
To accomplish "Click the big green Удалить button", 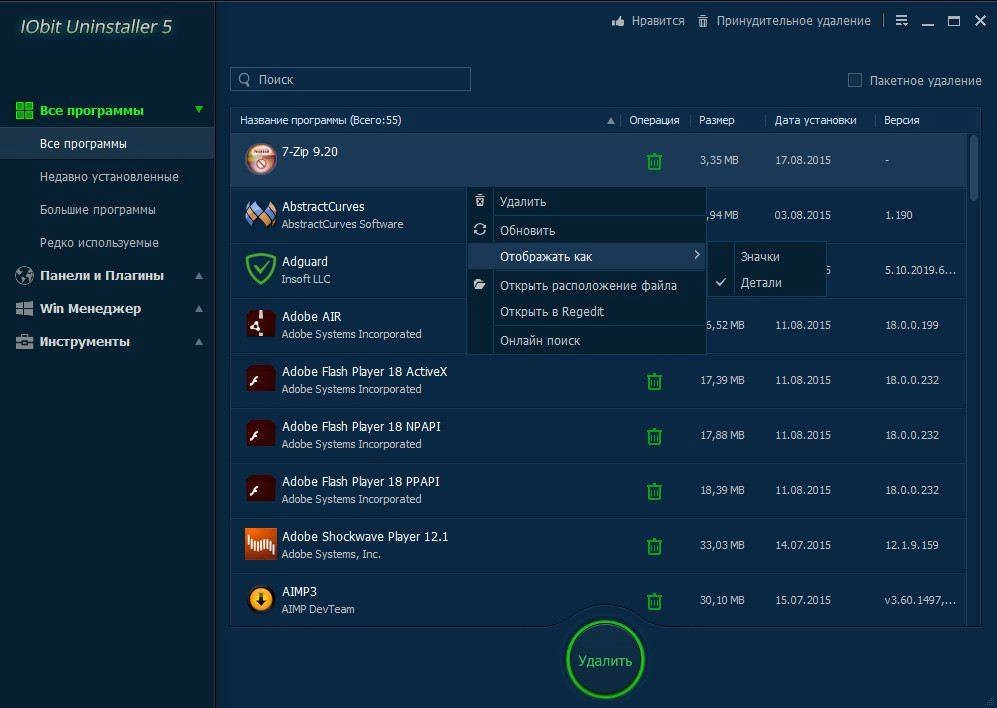I will tap(605, 660).
